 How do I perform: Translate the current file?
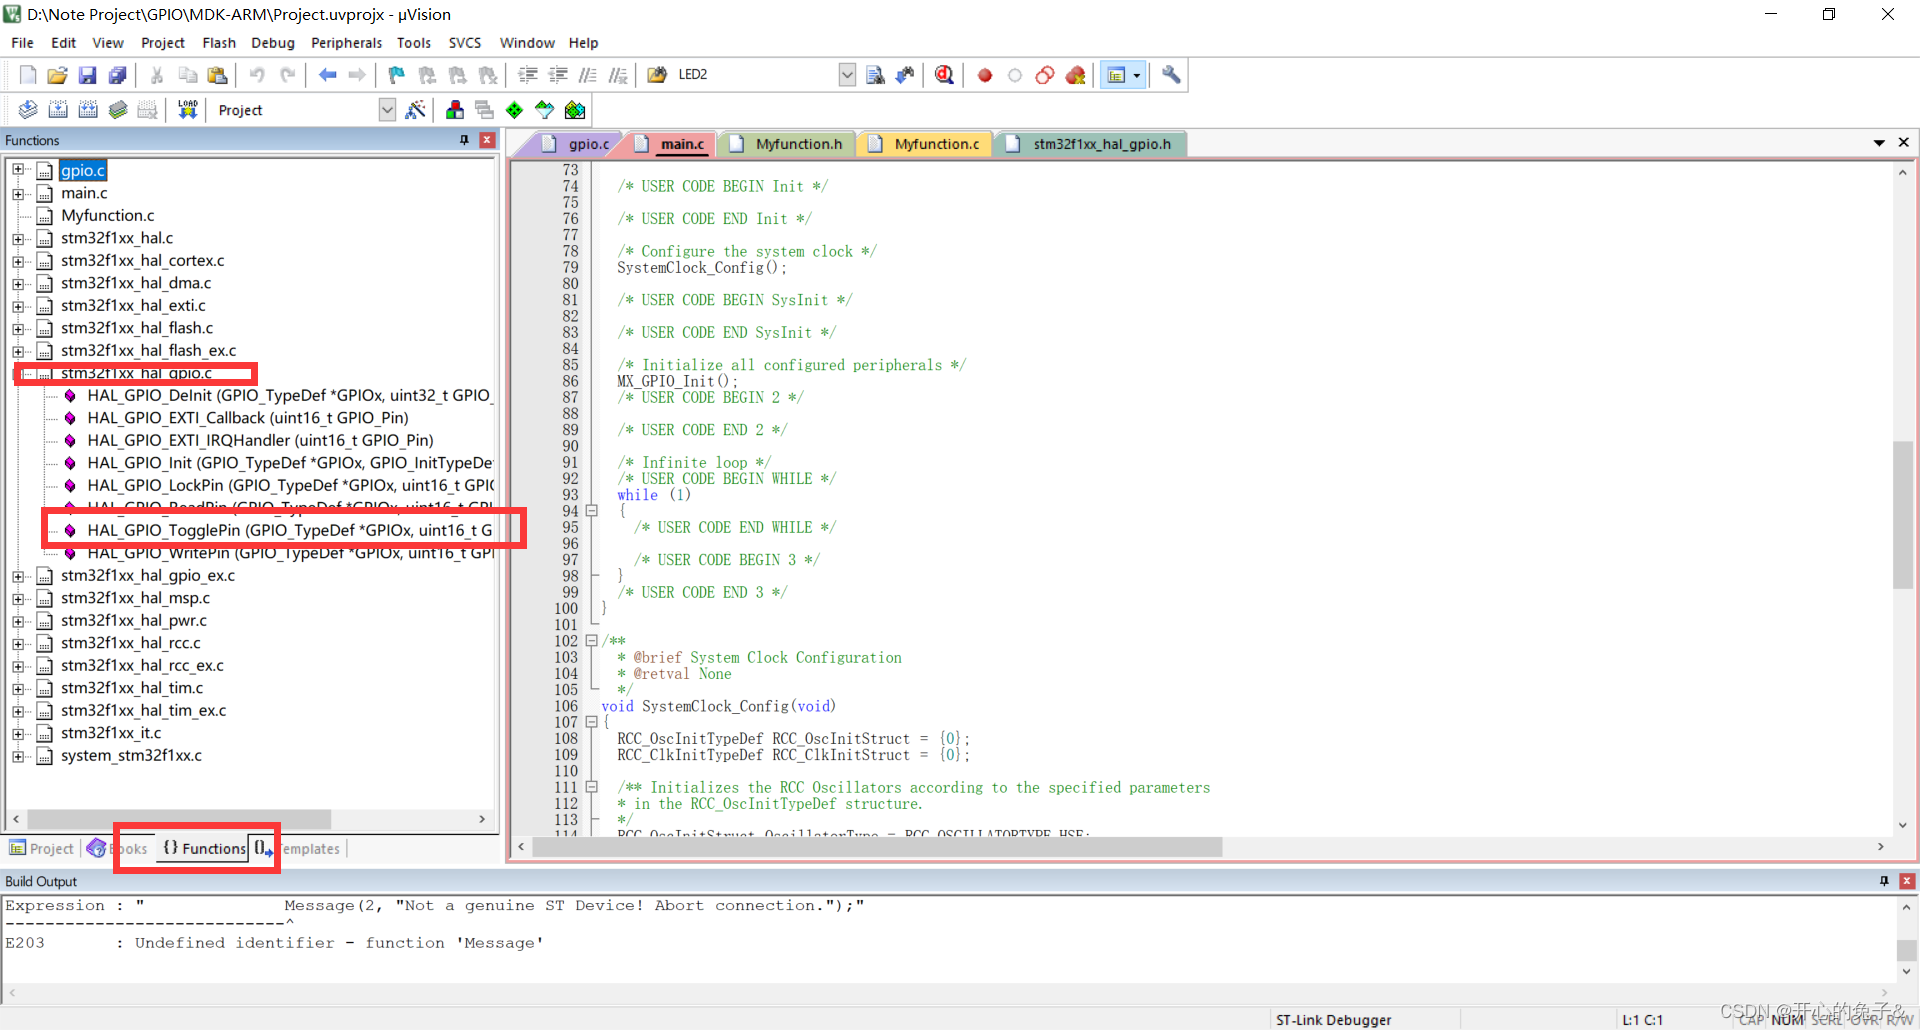28,110
